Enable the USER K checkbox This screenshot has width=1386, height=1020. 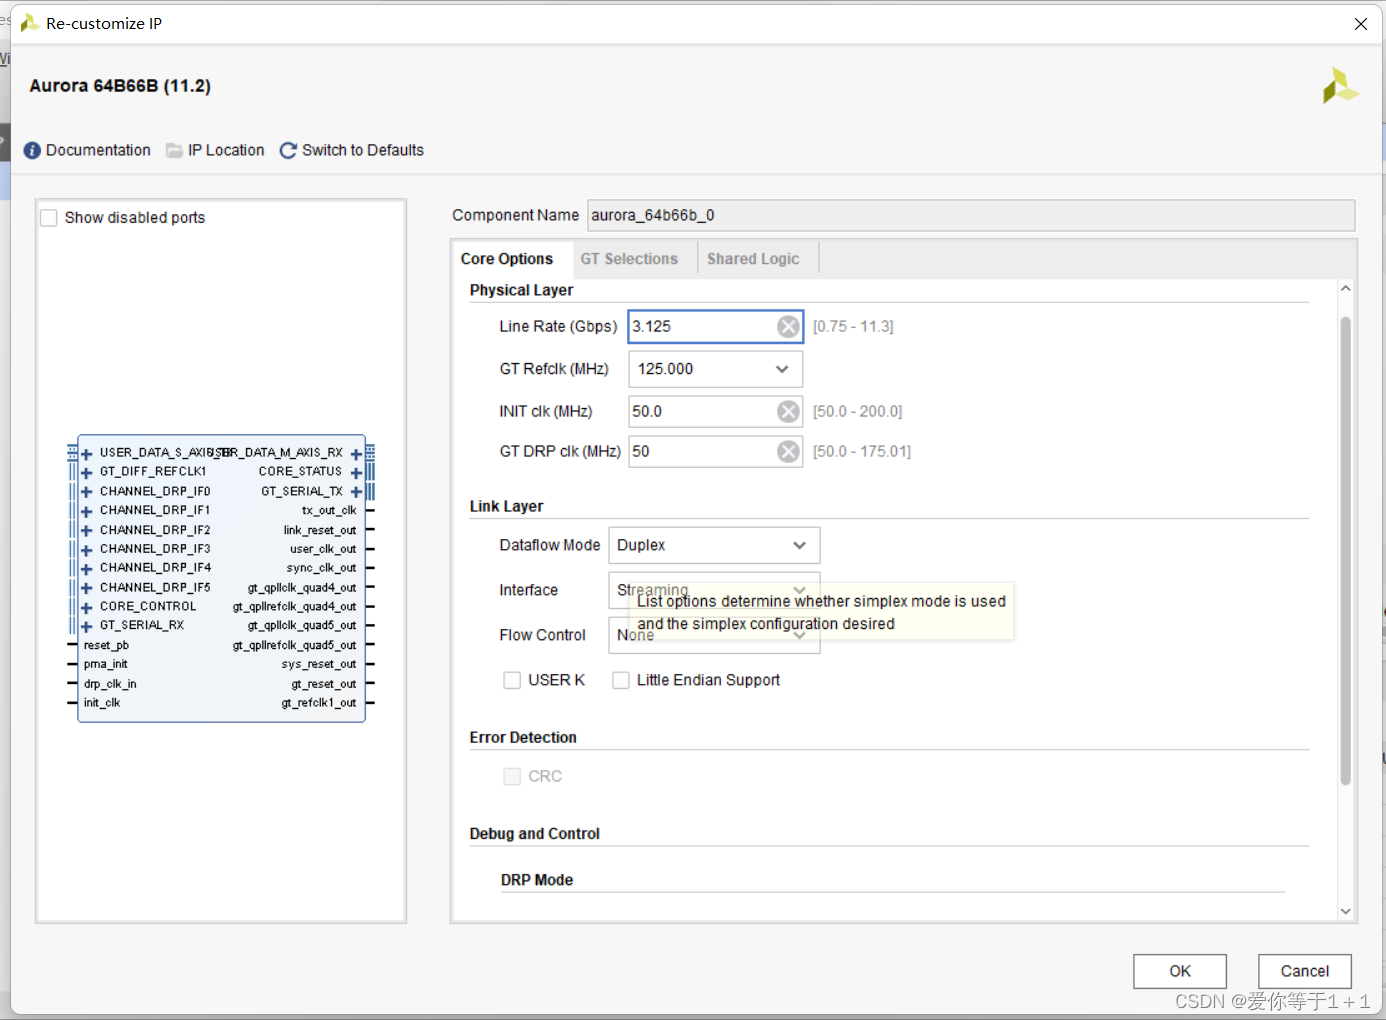tap(512, 680)
